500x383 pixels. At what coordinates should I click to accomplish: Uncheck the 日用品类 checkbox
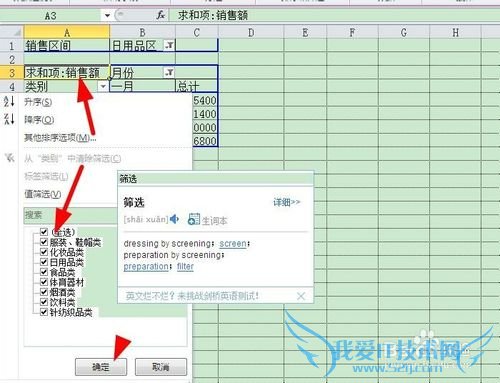pos(44,262)
